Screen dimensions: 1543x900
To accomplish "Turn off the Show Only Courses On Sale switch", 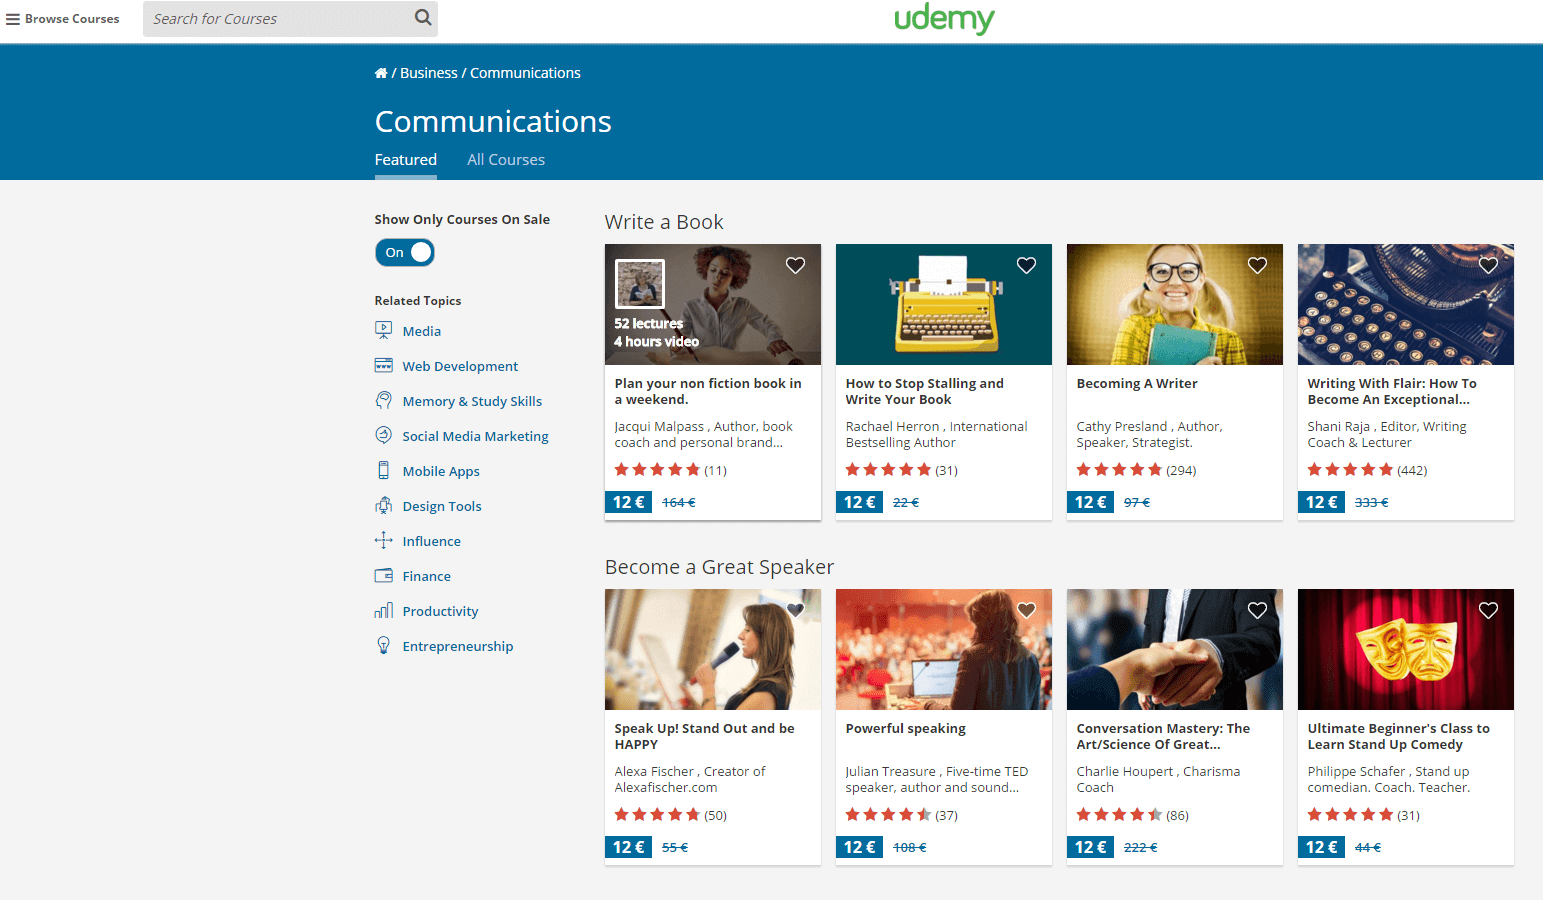I will [x=404, y=252].
